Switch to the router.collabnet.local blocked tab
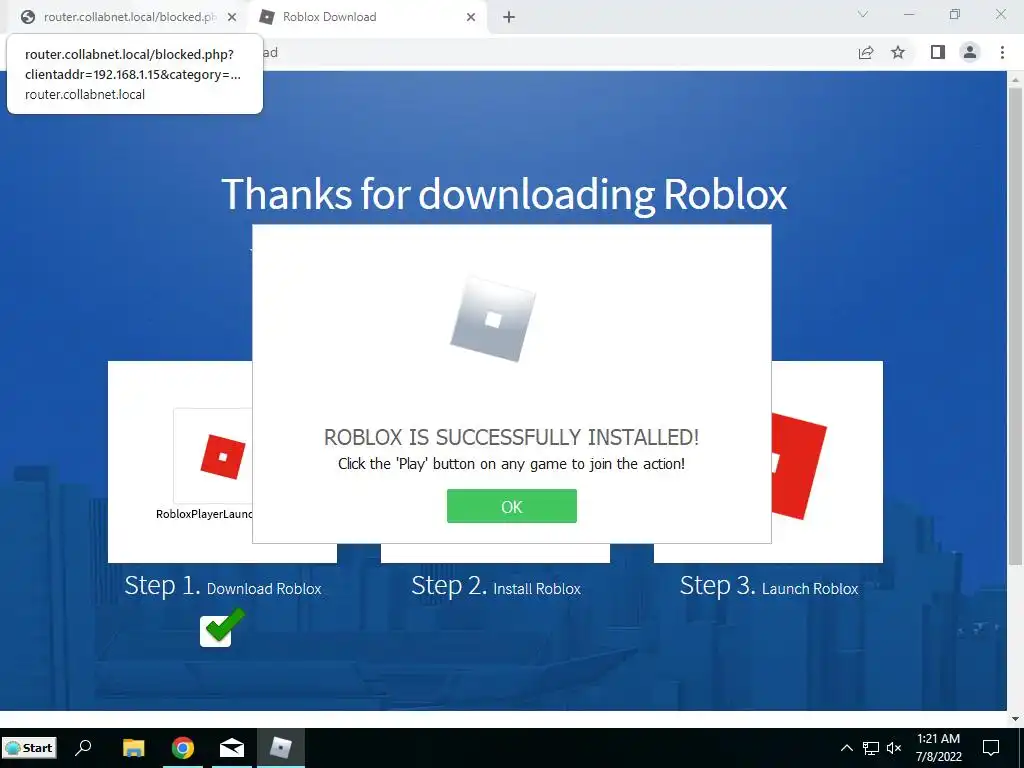The width and height of the screenshot is (1024, 768). (x=129, y=17)
